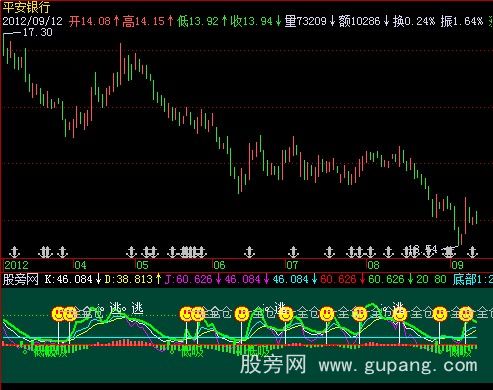The width and height of the screenshot is (493, 390).
Task: Click the K:46.084 indicator value
Action: [x=69, y=279]
